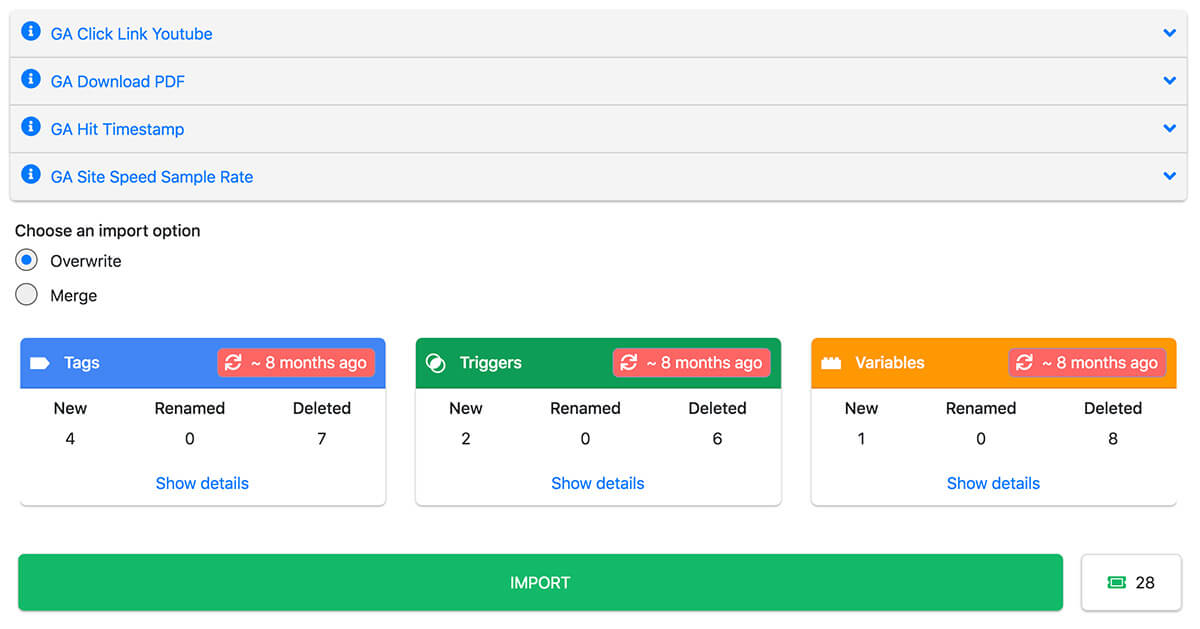Click New count 1 in Variables
The width and height of the screenshot is (1200, 629).
pyautogui.click(x=861, y=438)
